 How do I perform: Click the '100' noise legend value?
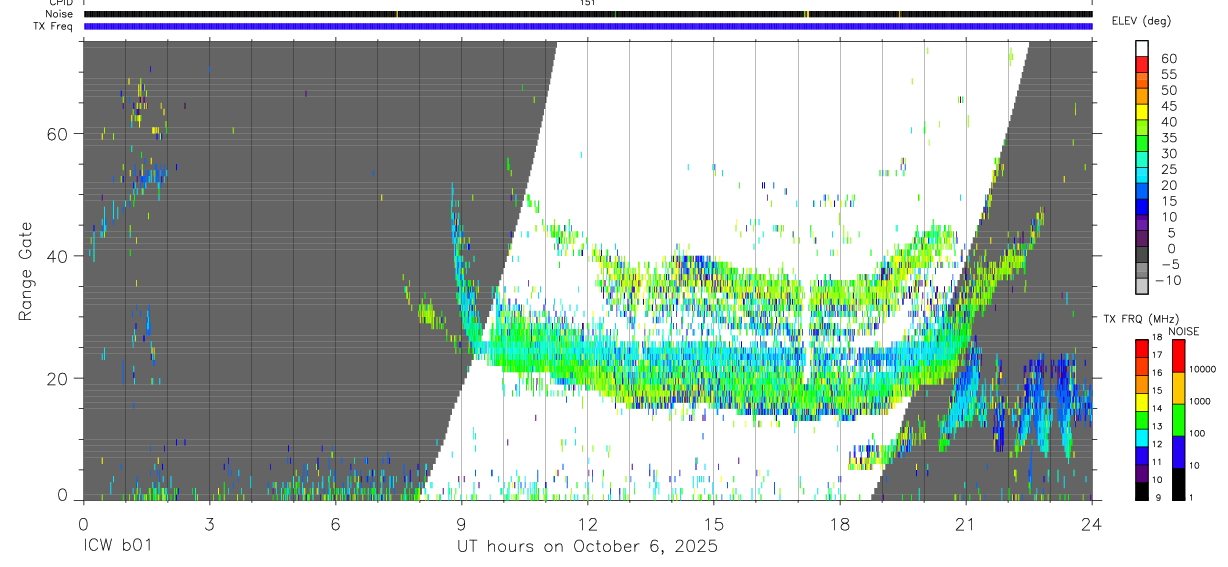(1196, 433)
